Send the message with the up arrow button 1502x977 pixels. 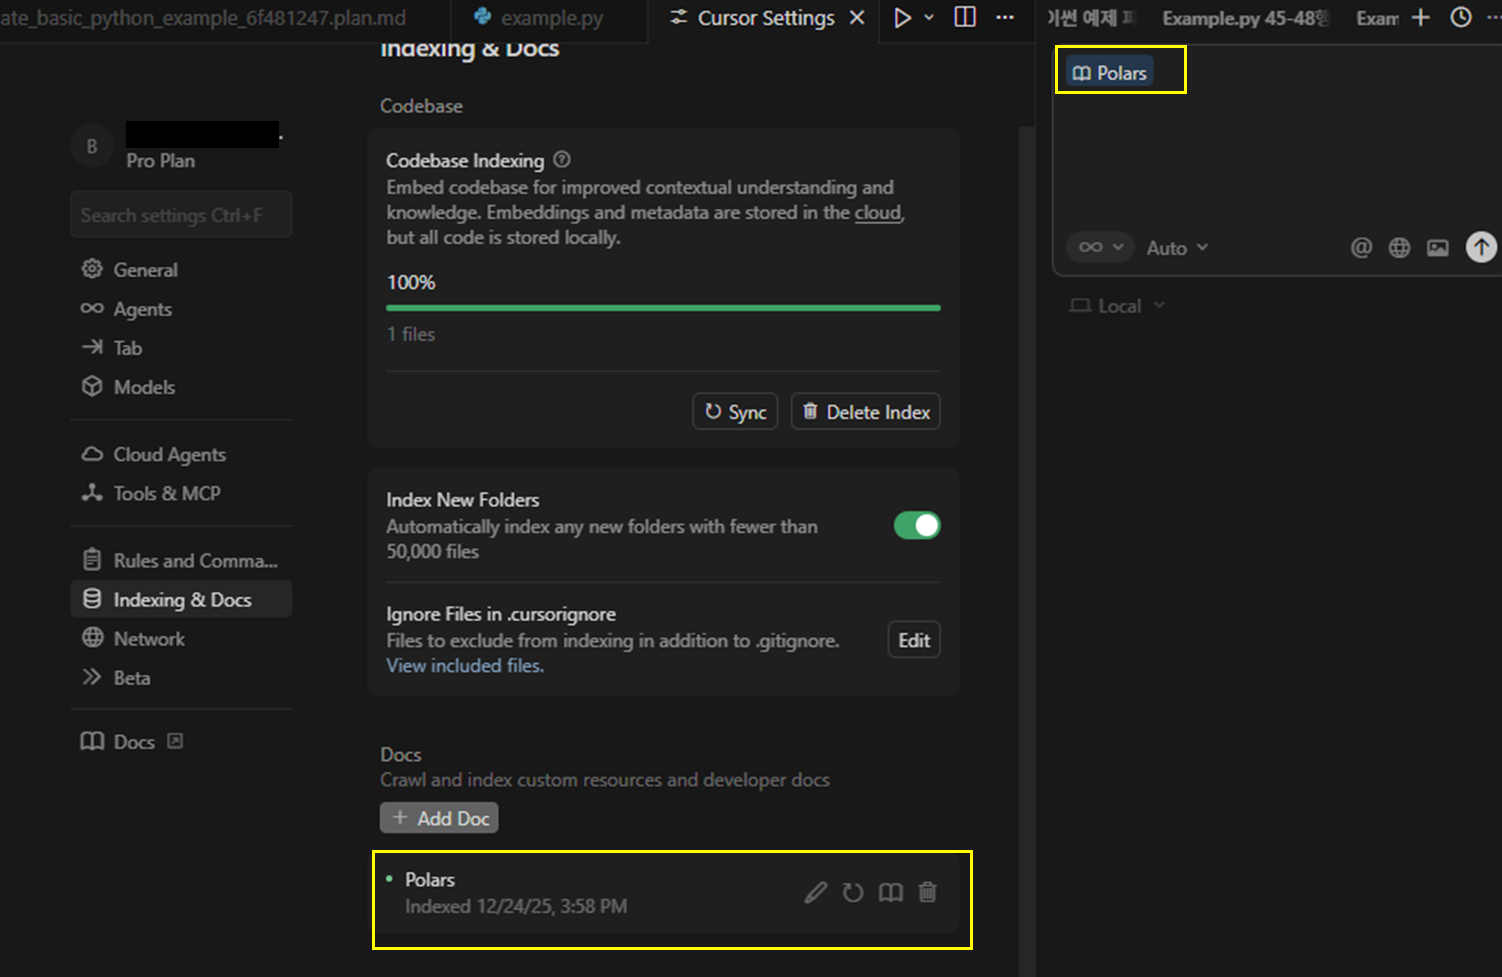1481,247
